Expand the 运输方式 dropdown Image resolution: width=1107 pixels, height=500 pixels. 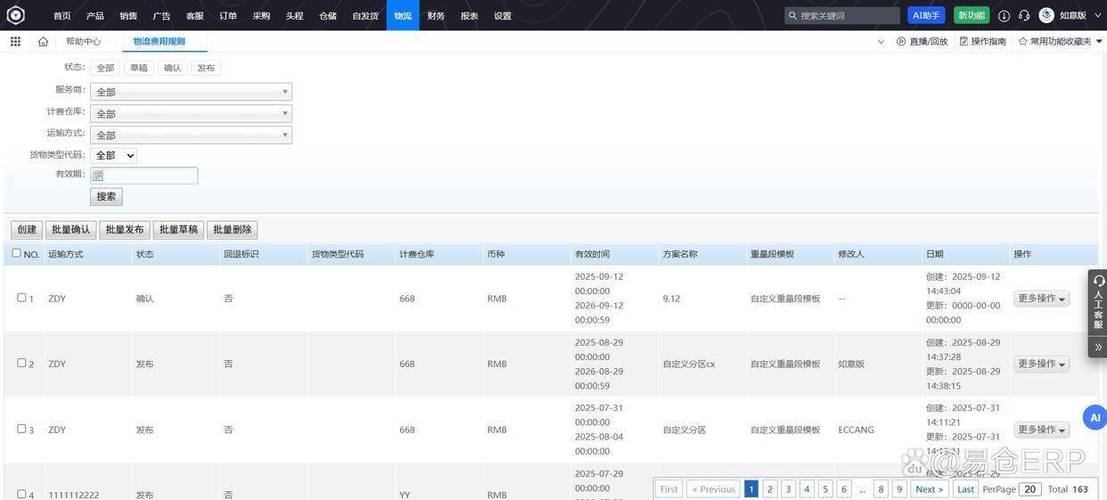point(191,135)
